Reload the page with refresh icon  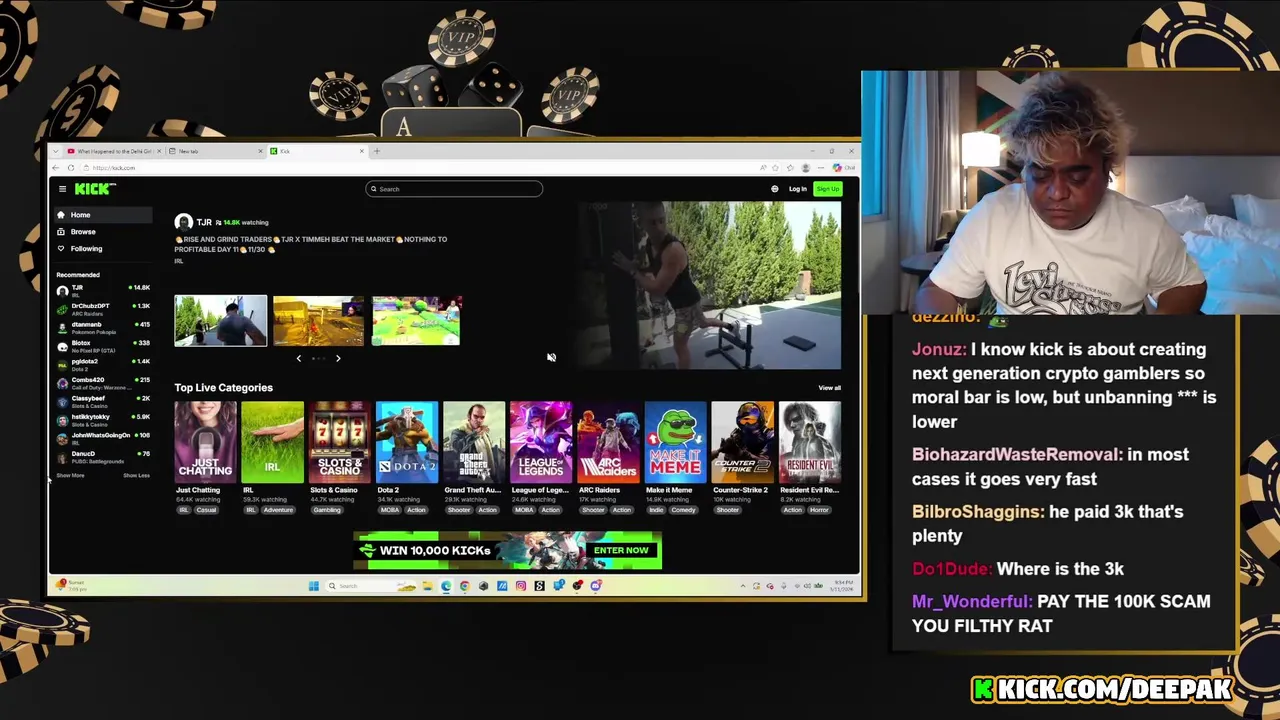[71, 168]
